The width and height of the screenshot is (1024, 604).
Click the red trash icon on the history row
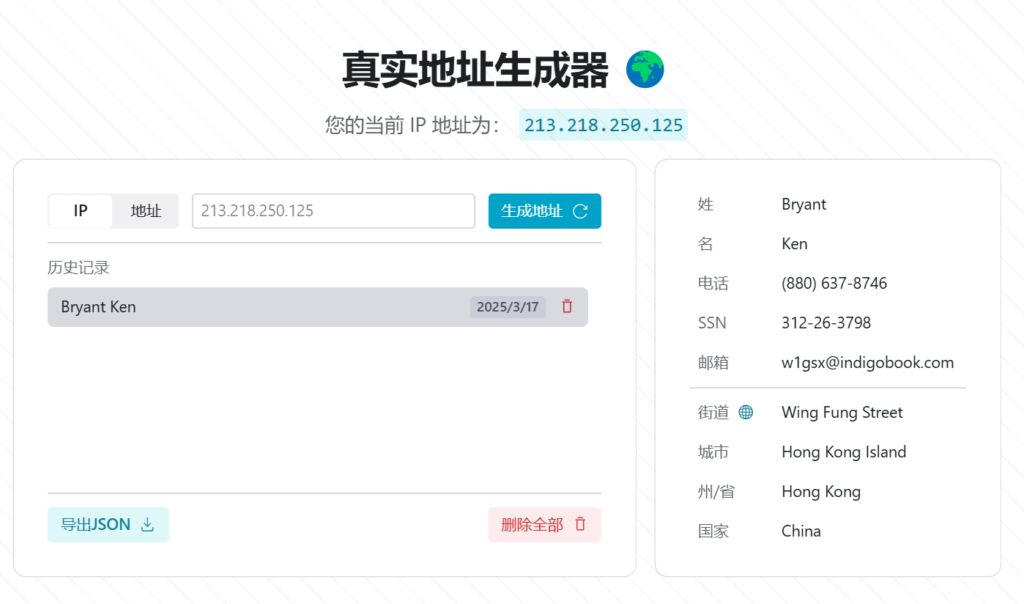click(x=567, y=307)
